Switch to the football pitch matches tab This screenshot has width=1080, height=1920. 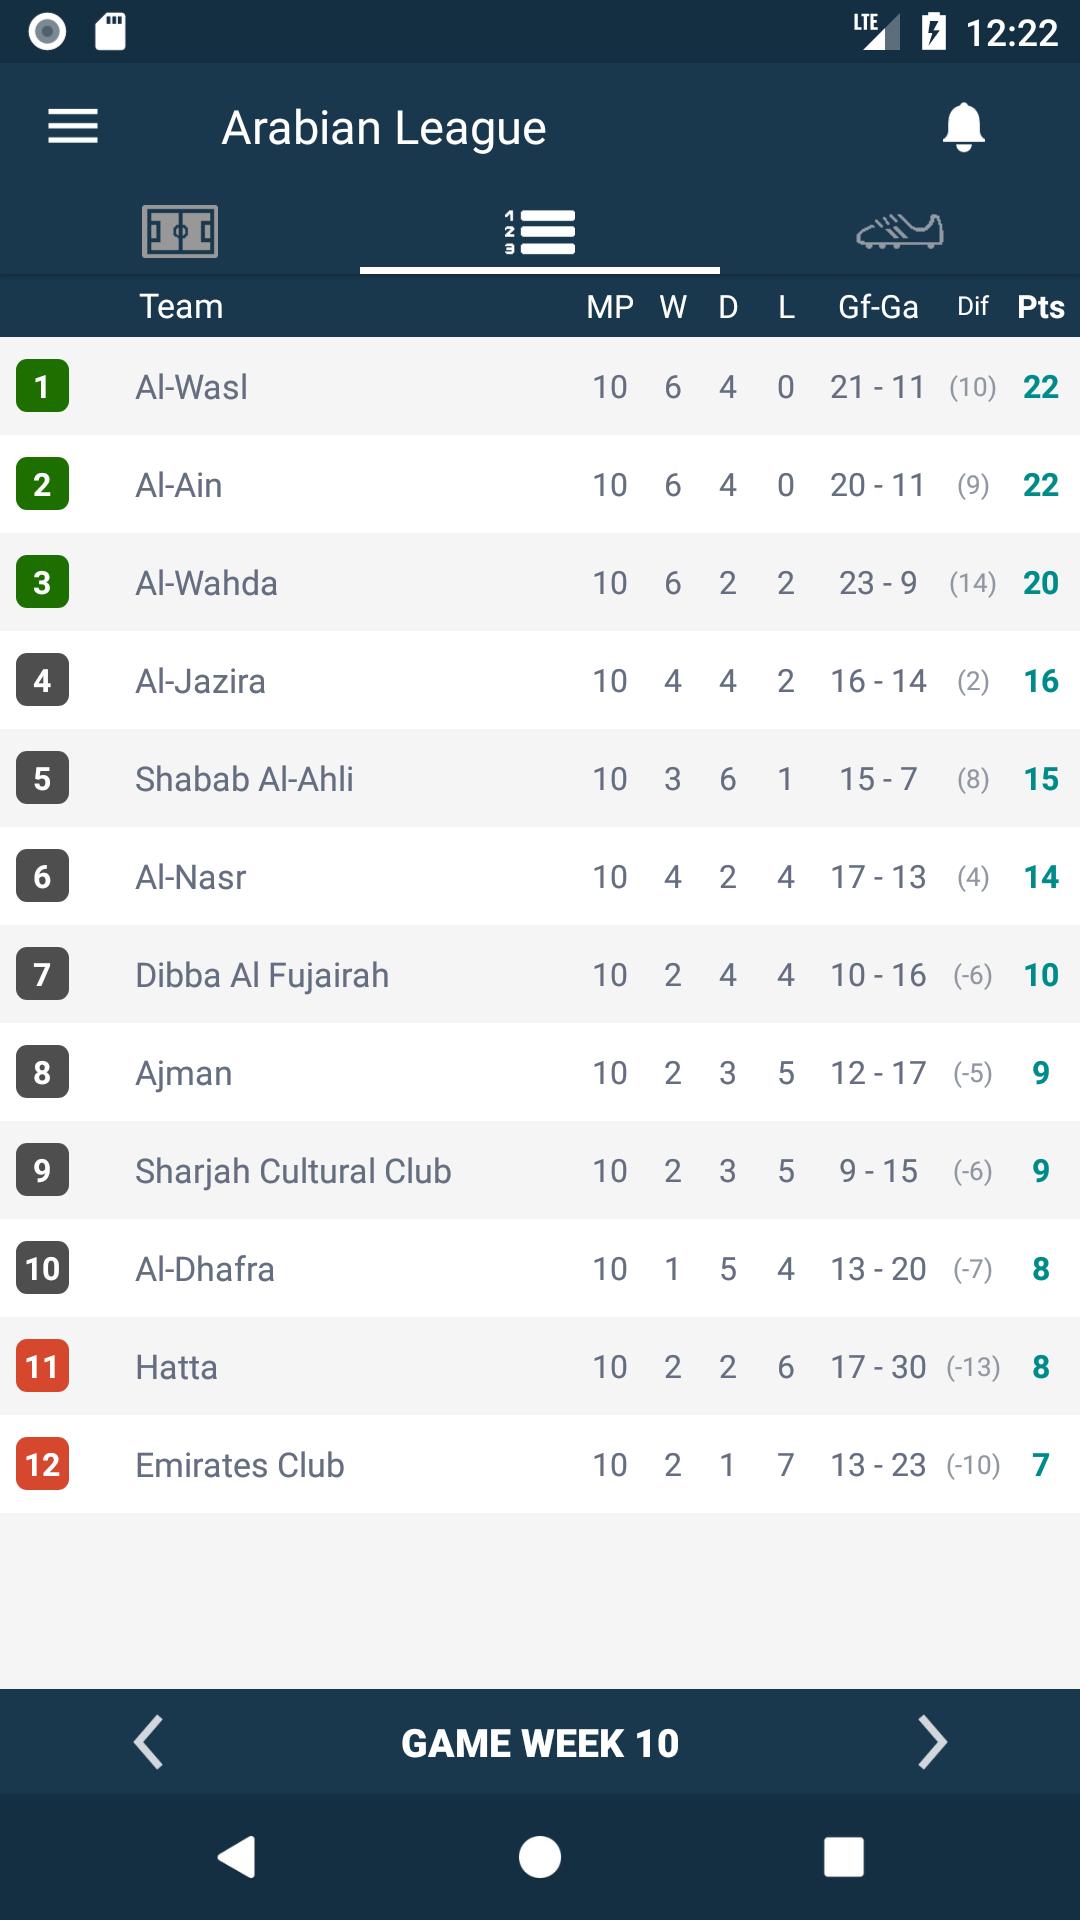click(180, 232)
